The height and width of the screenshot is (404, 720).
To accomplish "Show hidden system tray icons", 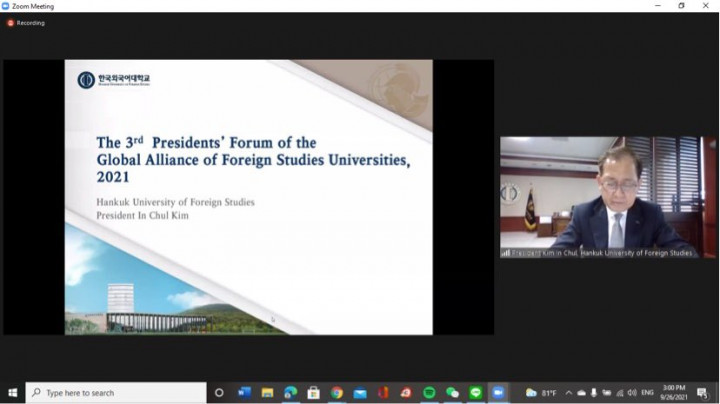I will pyautogui.click(x=568, y=393).
